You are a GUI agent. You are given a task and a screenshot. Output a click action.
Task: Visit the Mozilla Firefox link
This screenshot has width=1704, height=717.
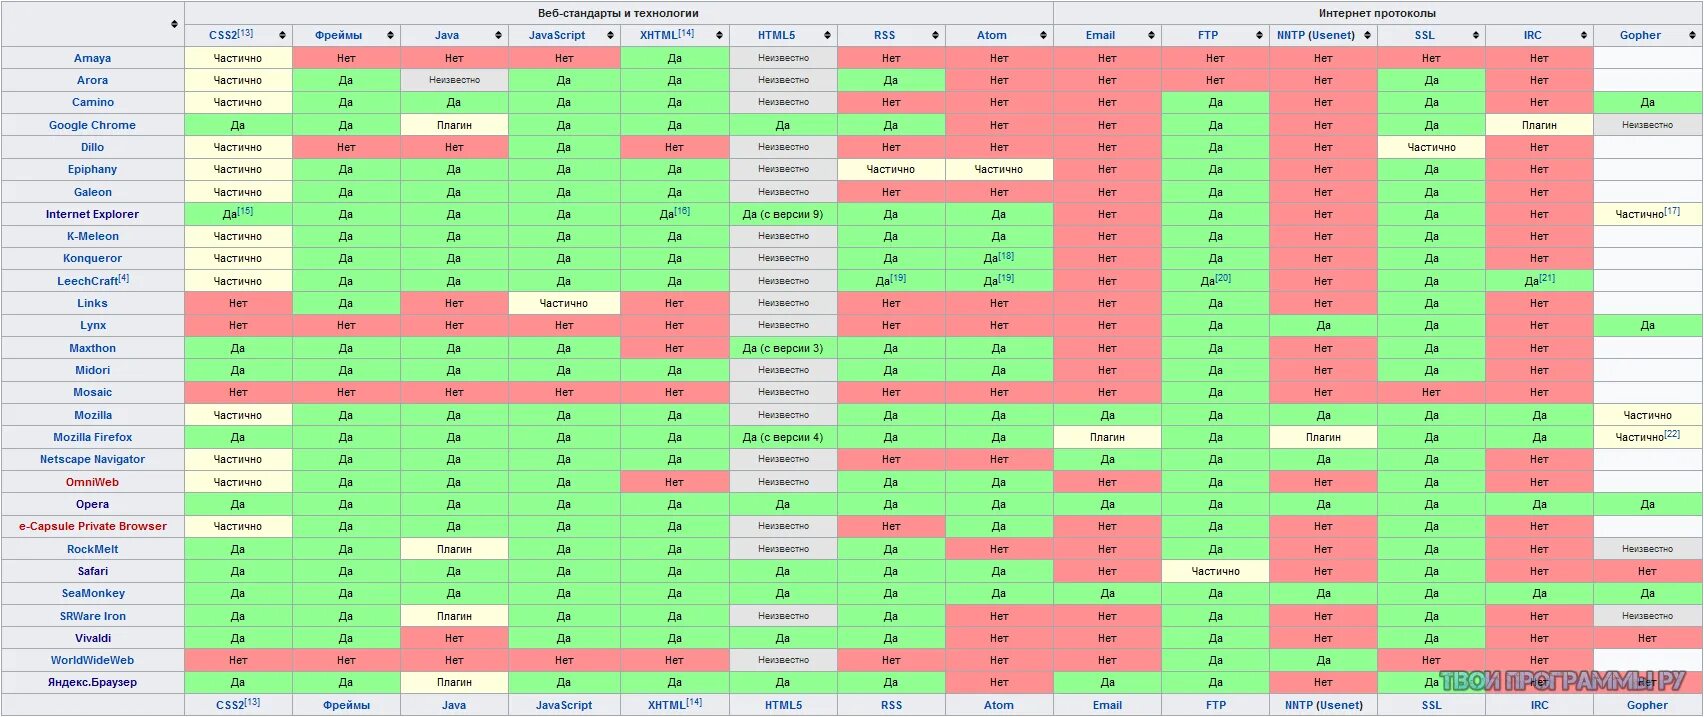tap(92, 437)
